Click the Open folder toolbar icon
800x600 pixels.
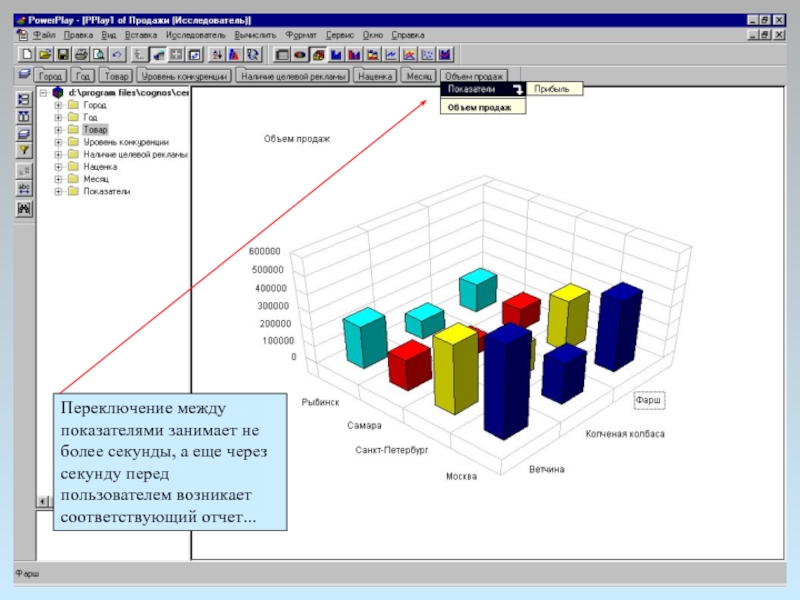pos(45,55)
